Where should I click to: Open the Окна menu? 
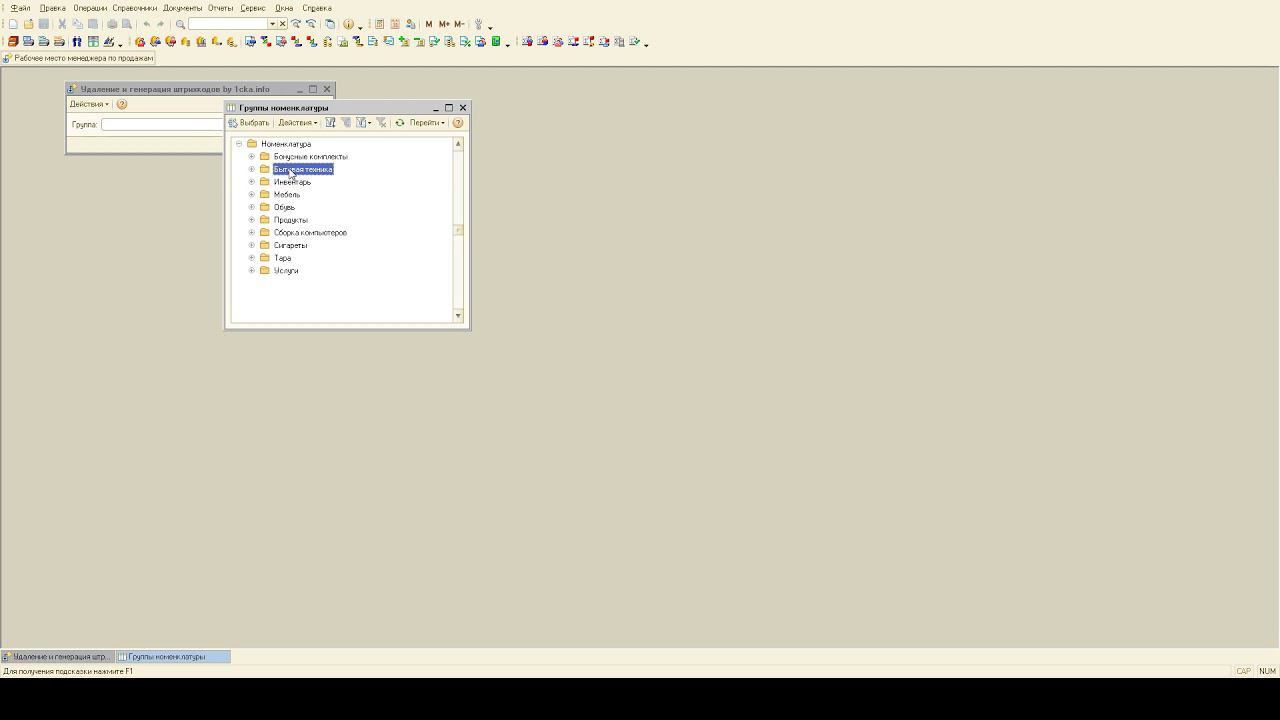pos(284,8)
